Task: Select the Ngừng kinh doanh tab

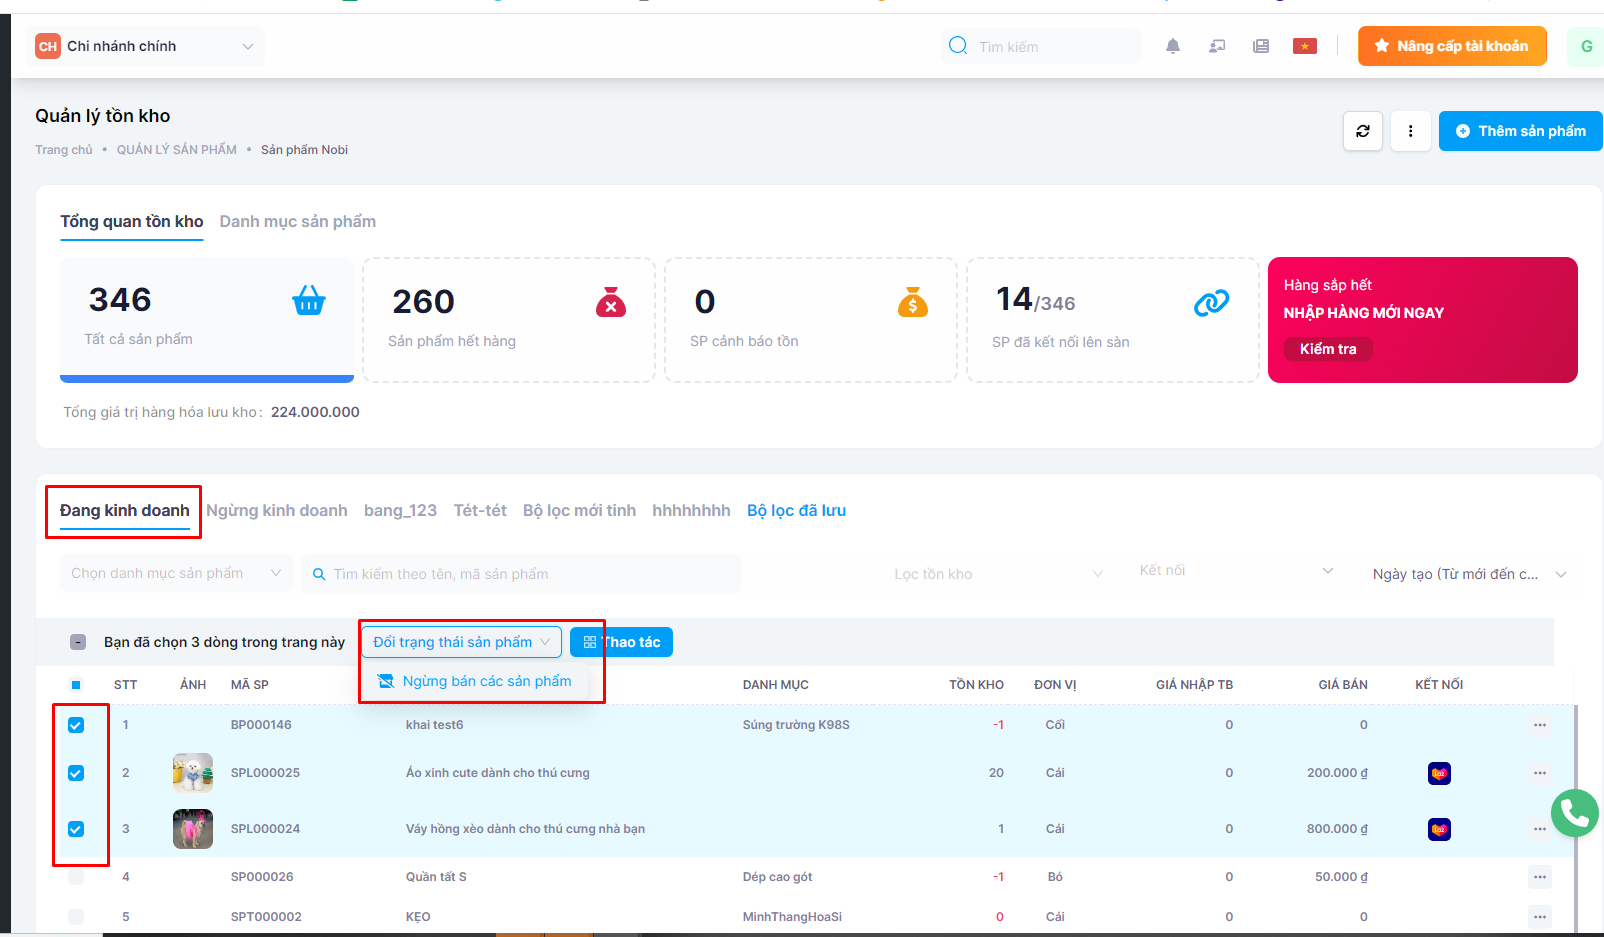Action: click(277, 511)
